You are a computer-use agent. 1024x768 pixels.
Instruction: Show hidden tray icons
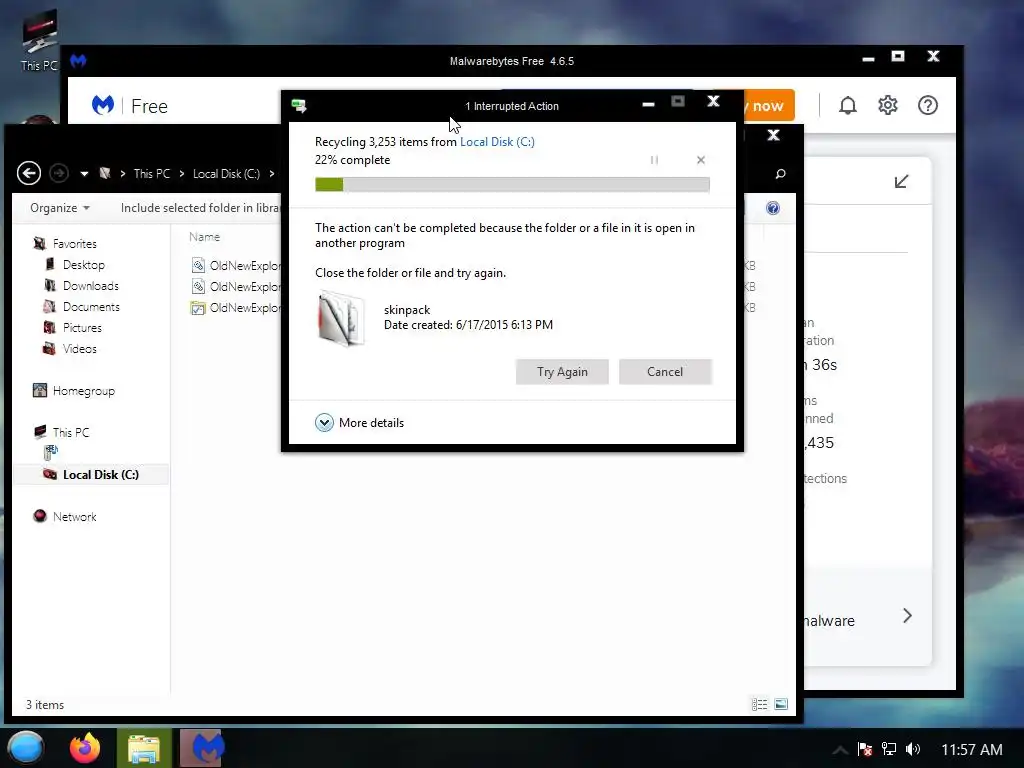tap(840, 750)
